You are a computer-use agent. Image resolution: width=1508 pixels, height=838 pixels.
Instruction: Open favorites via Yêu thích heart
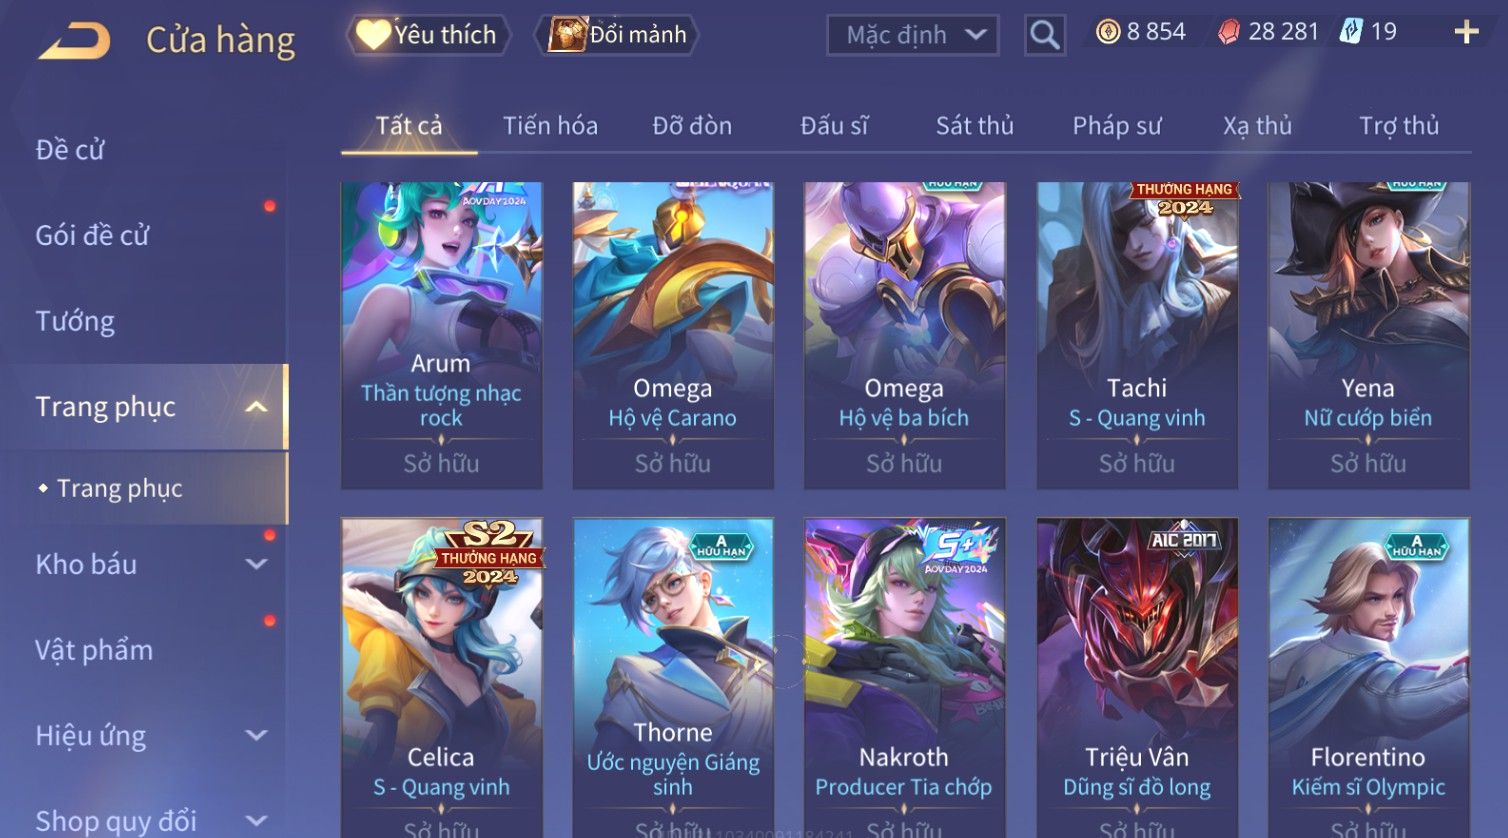click(373, 35)
